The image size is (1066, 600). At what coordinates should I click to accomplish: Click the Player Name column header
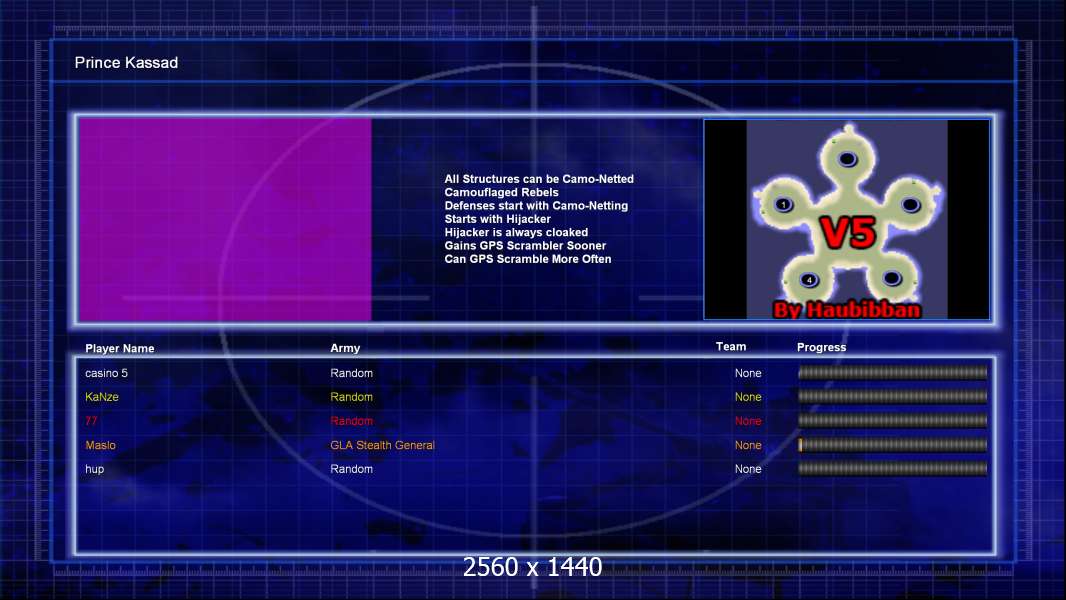(120, 348)
